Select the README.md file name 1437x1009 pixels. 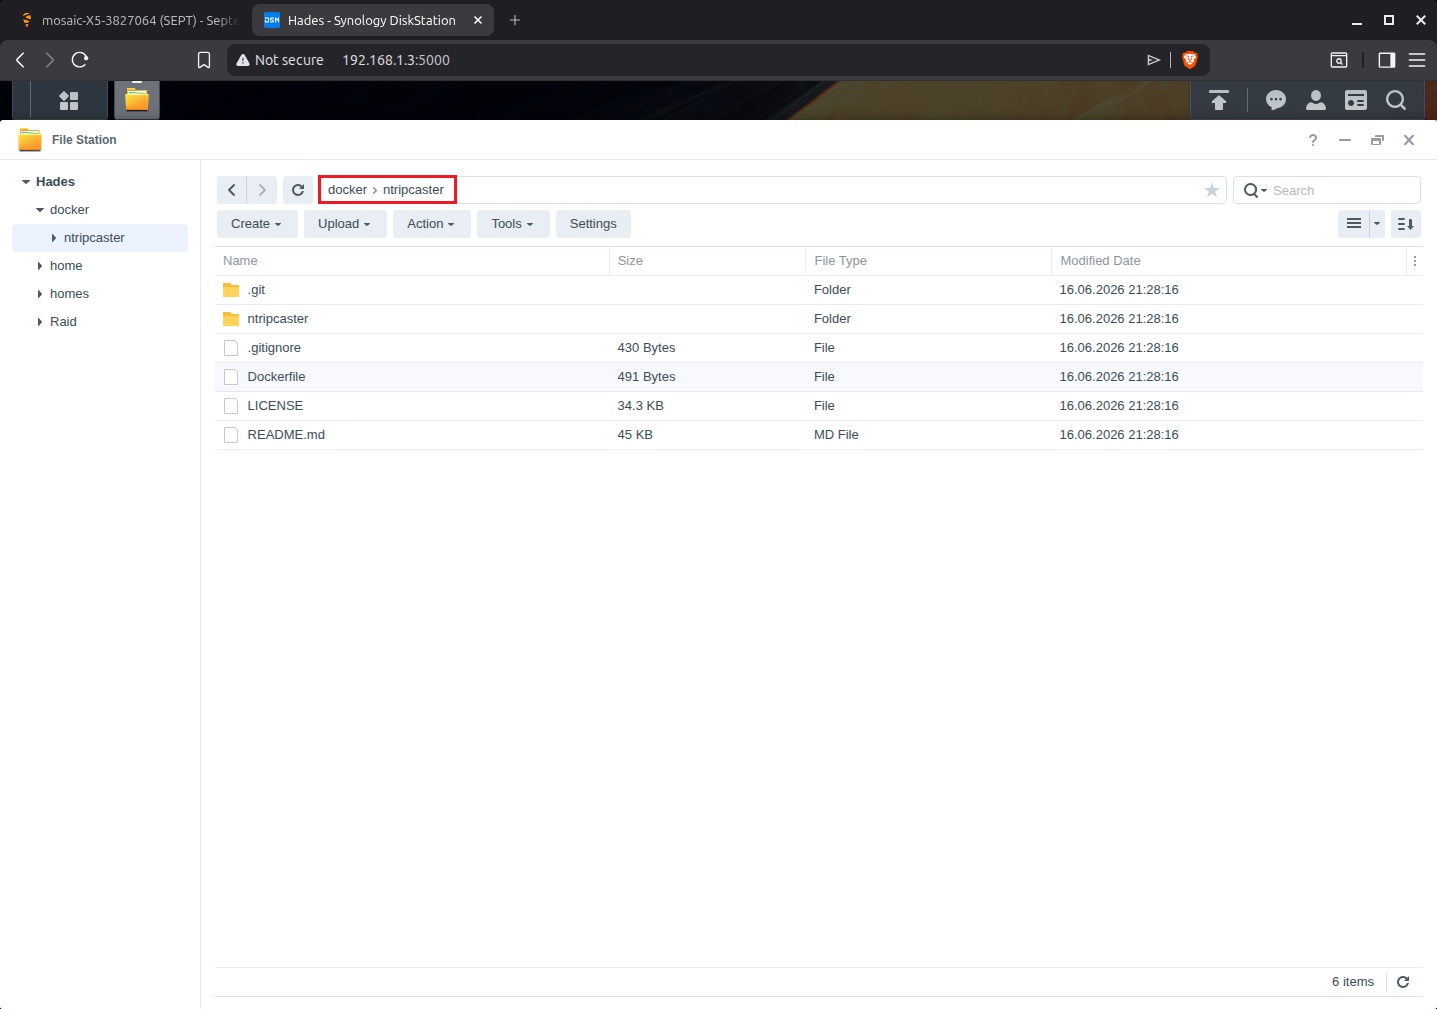coord(286,435)
